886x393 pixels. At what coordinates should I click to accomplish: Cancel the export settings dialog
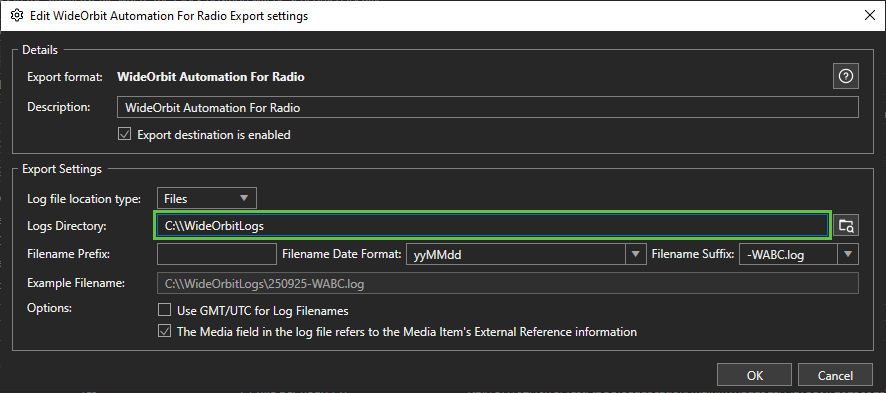[x=835, y=375]
